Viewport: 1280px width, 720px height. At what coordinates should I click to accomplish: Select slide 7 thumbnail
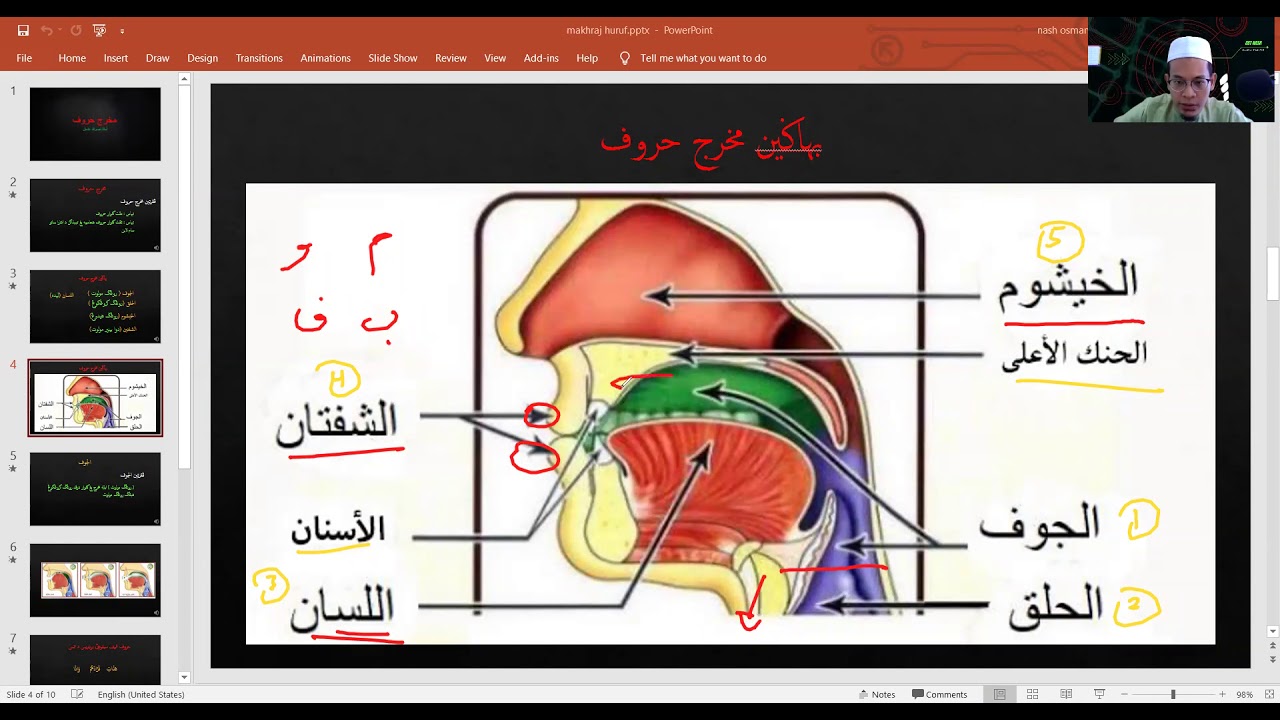click(x=95, y=660)
